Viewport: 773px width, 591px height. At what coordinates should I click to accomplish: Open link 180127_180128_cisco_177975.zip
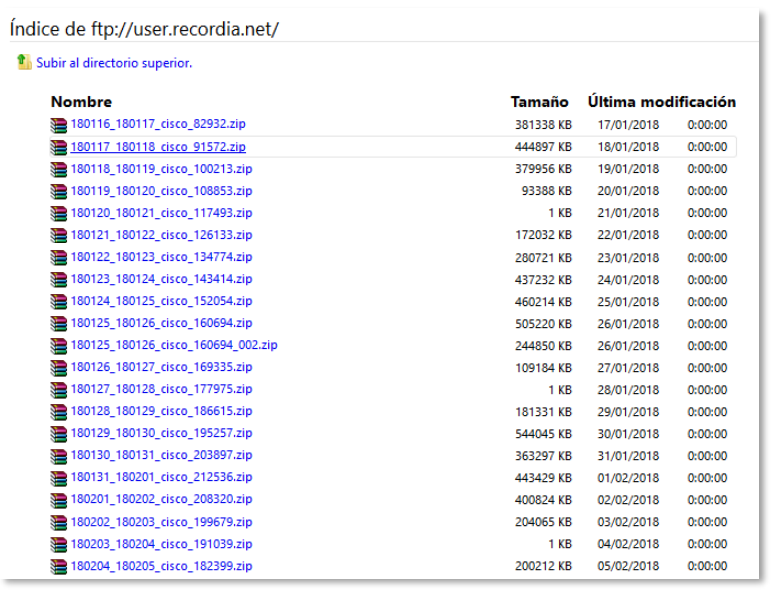pyautogui.click(x=161, y=389)
